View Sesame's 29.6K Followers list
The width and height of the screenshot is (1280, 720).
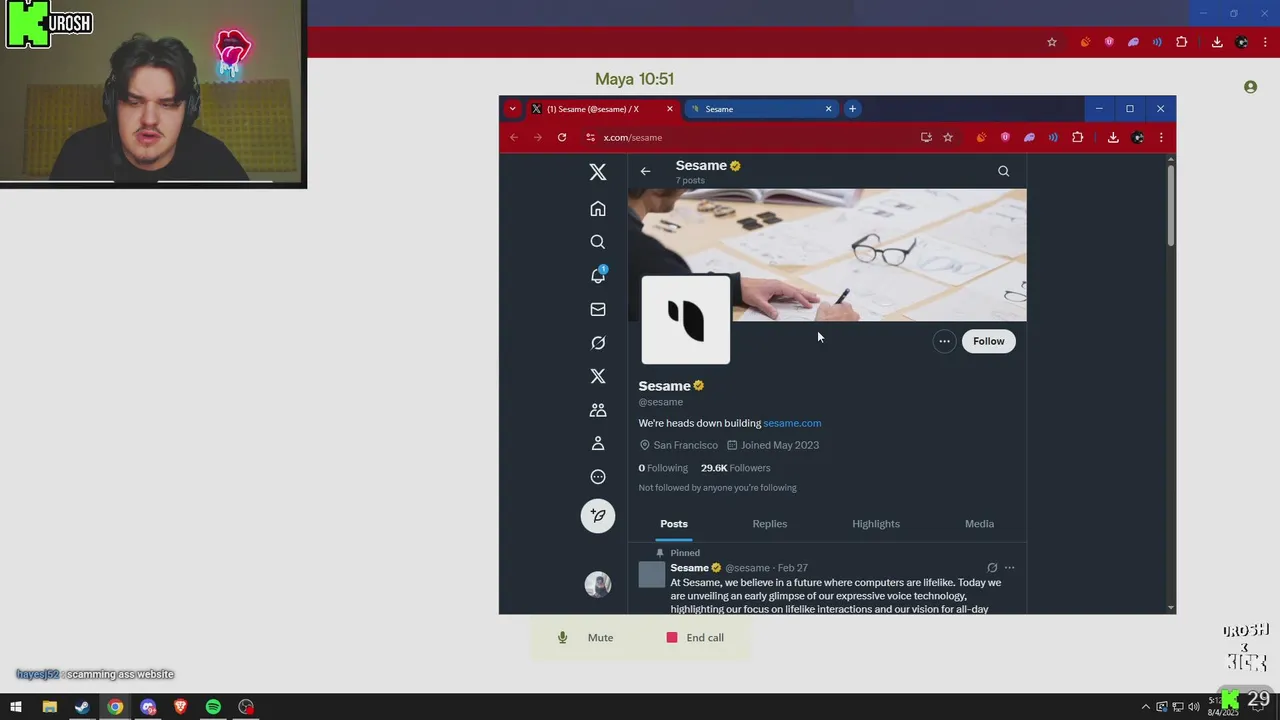click(735, 468)
